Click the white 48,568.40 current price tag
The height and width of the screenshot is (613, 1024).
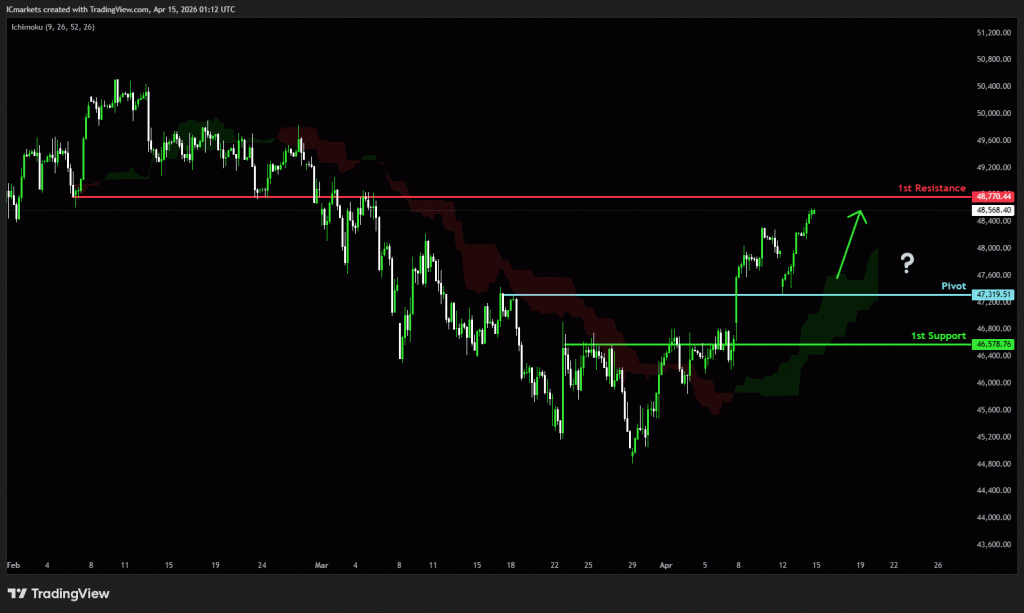click(993, 211)
